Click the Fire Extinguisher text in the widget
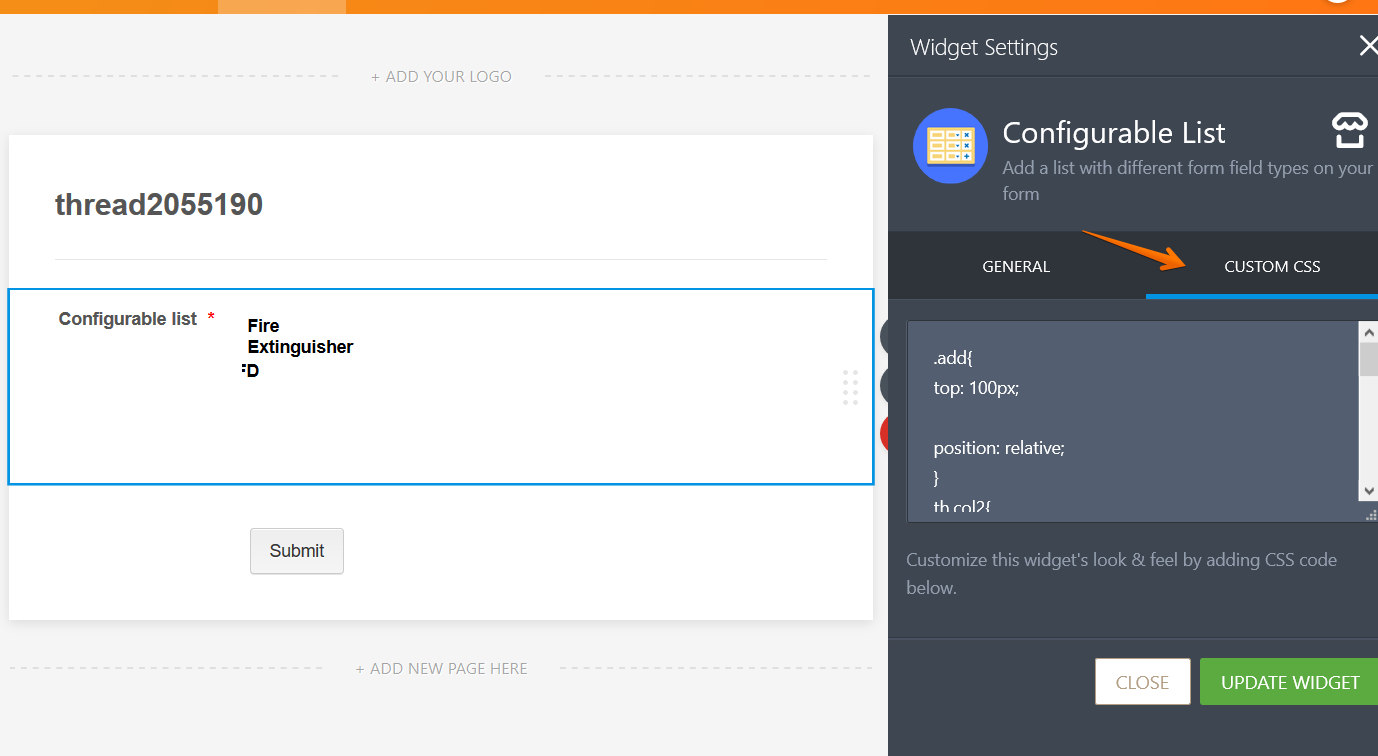The image size is (1378, 756). pos(299,337)
